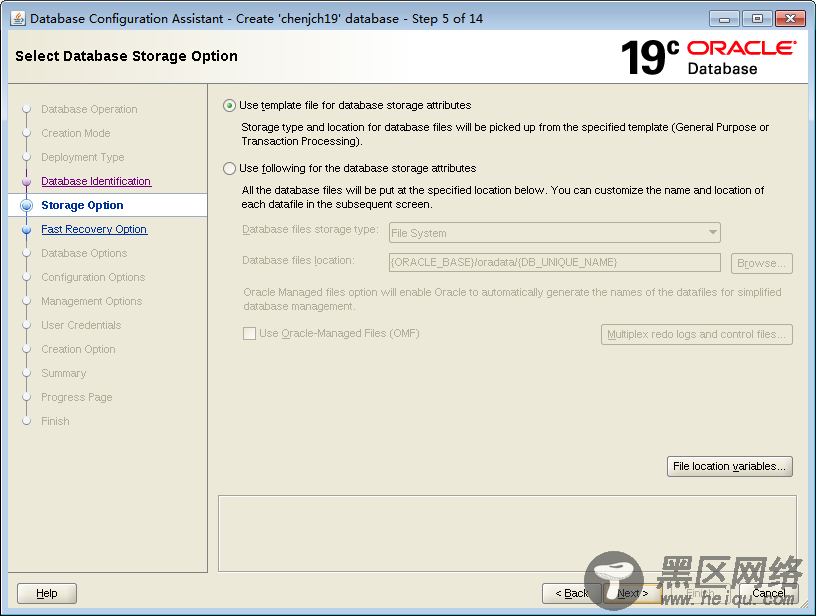Open File location variables dialog
The height and width of the screenshot is (616, 816).
coord(730,467)
